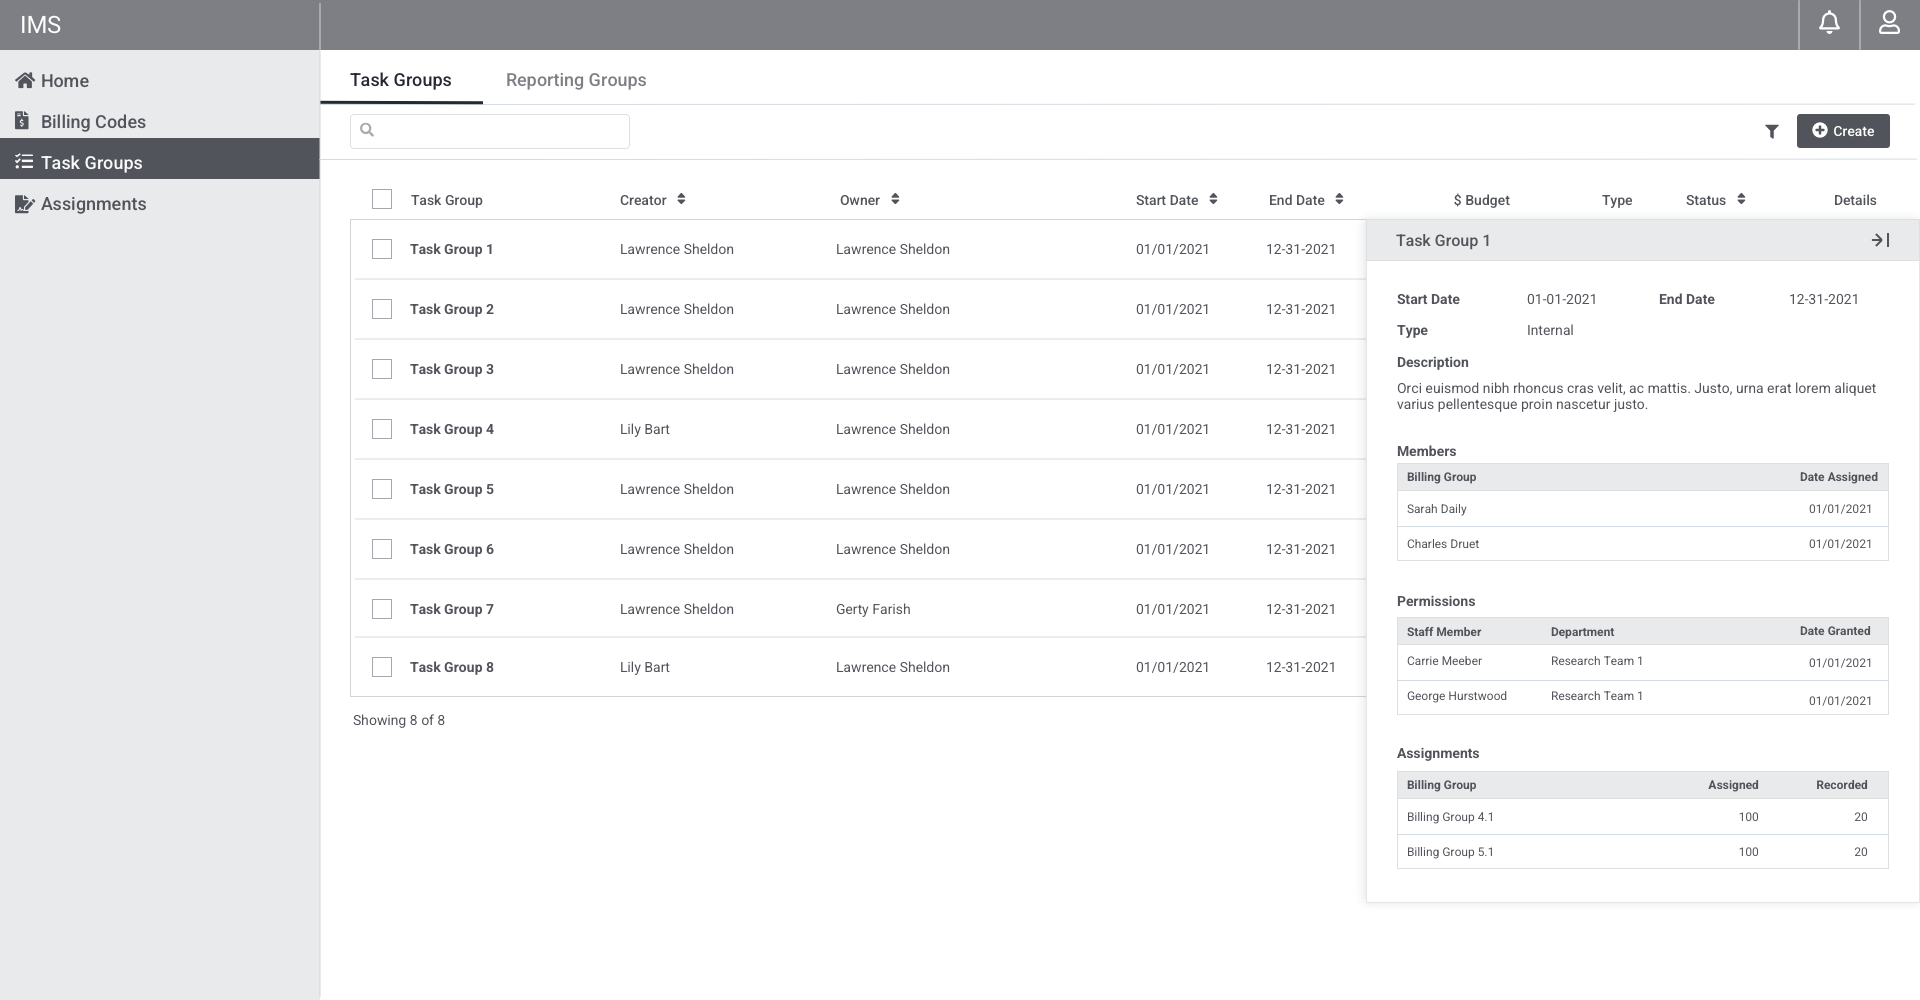Open the notifications bell icon

[x=1829, y=23]
